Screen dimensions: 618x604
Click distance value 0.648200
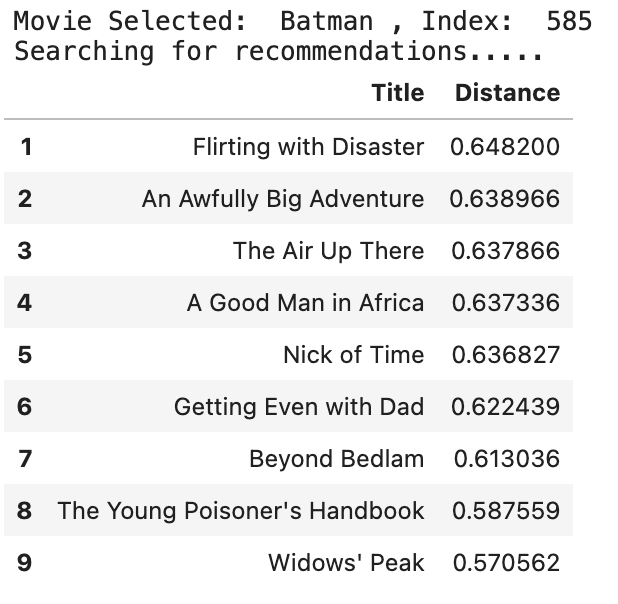click(505, 147)
